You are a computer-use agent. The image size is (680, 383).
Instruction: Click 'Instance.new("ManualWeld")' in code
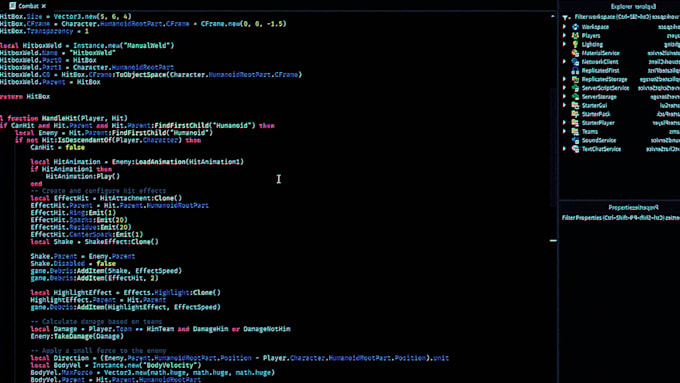tap(124, 45)
